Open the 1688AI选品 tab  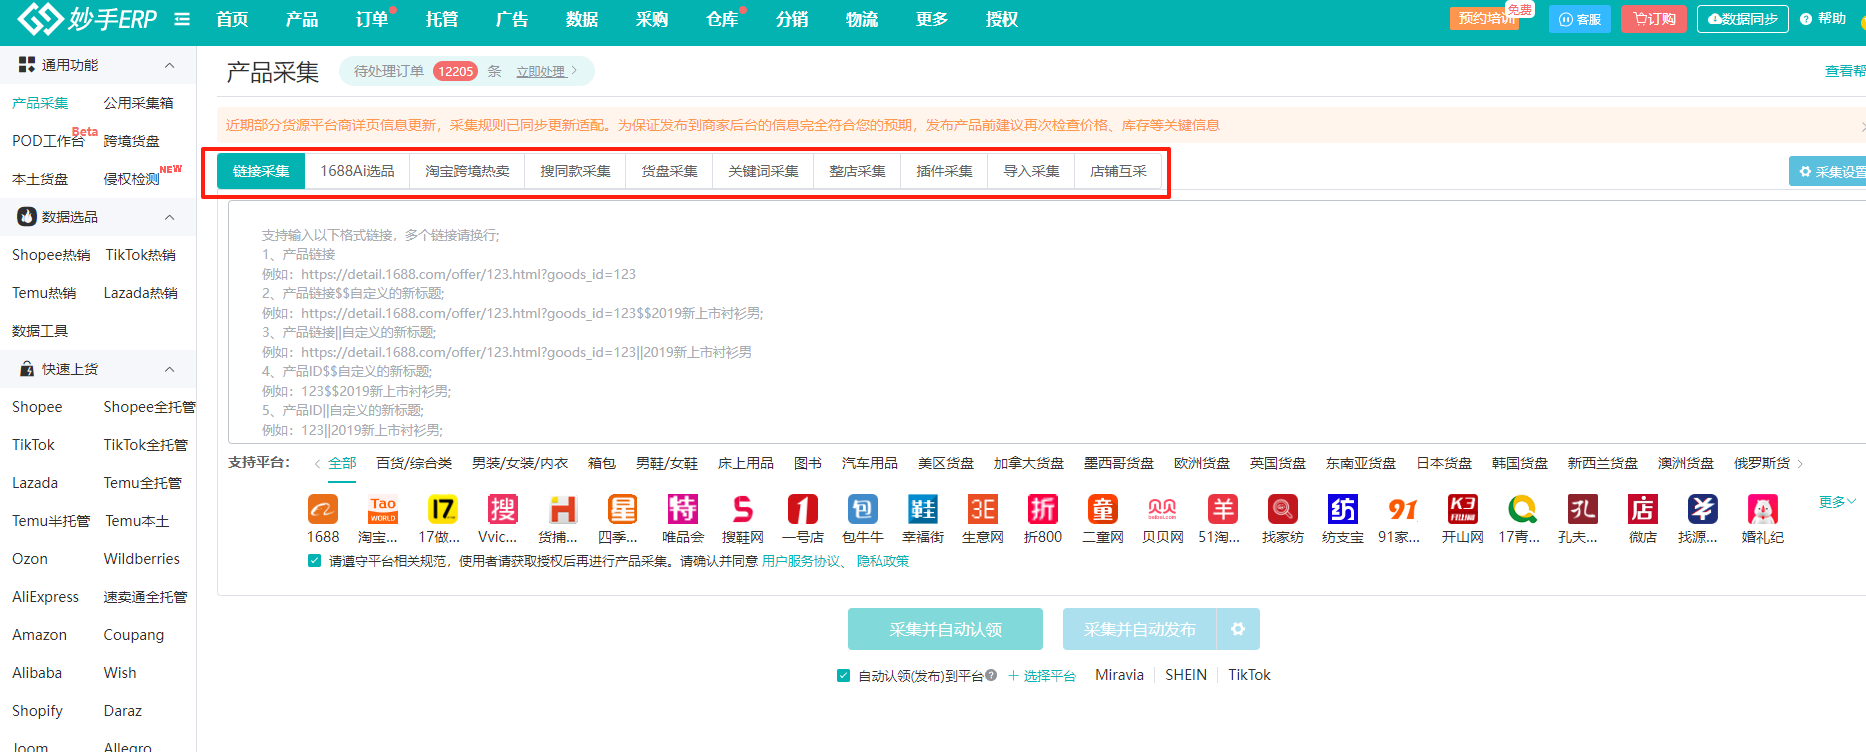[357, 171]
